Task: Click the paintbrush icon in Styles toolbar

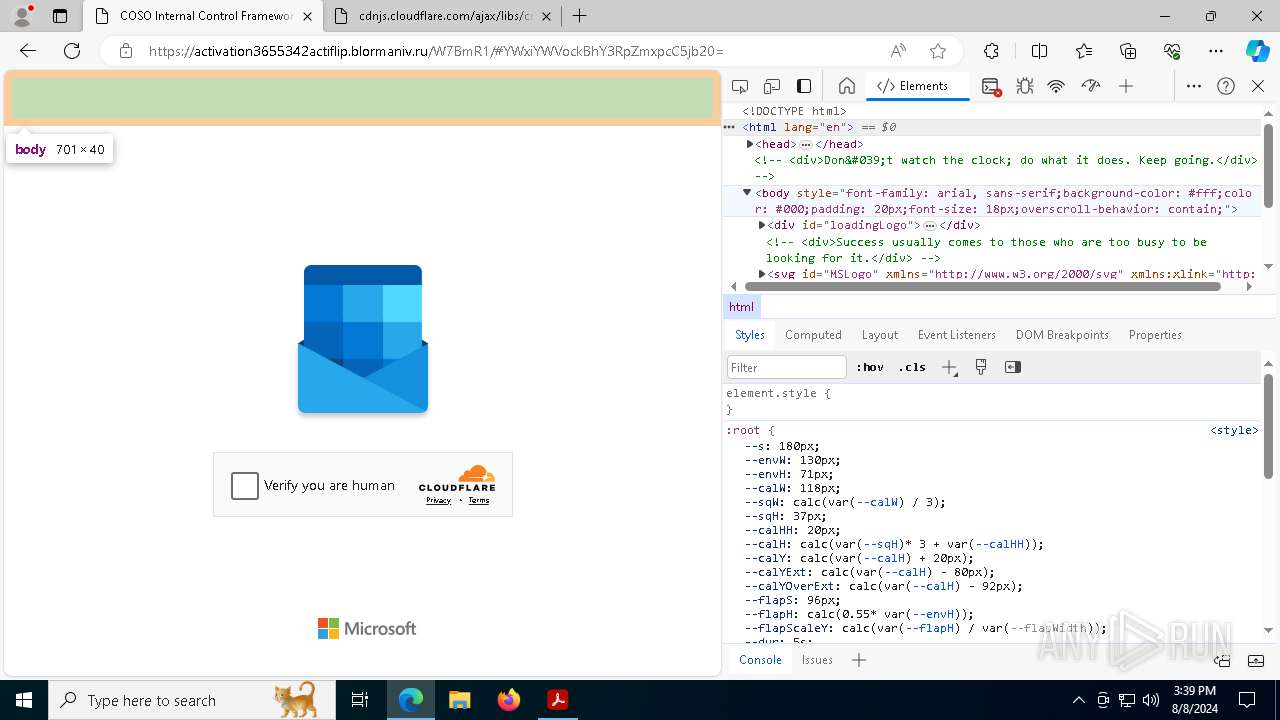Action: tap(981, 367)
